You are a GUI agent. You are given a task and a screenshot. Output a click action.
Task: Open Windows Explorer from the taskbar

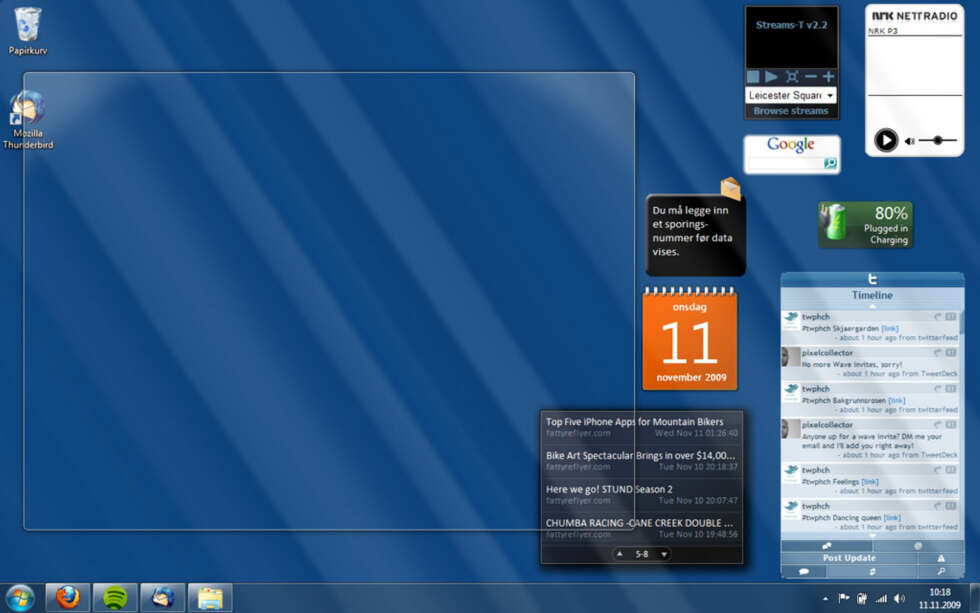pos(210,597)
